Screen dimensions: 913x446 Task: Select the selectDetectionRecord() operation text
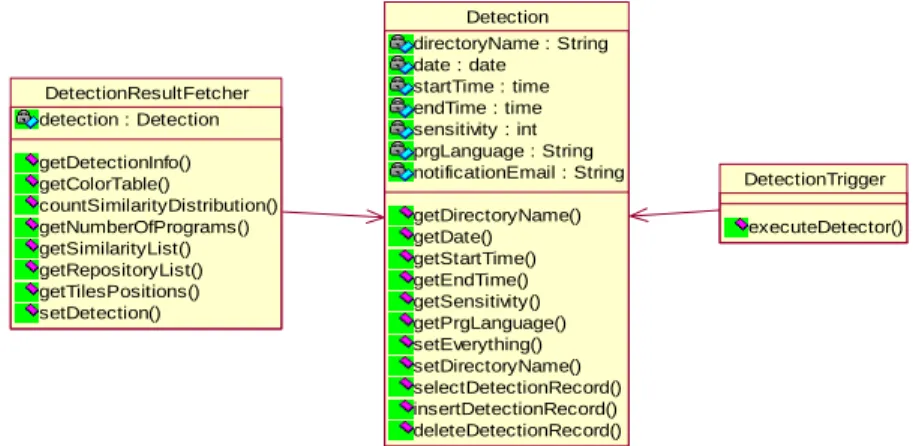[x=518, y=388]
